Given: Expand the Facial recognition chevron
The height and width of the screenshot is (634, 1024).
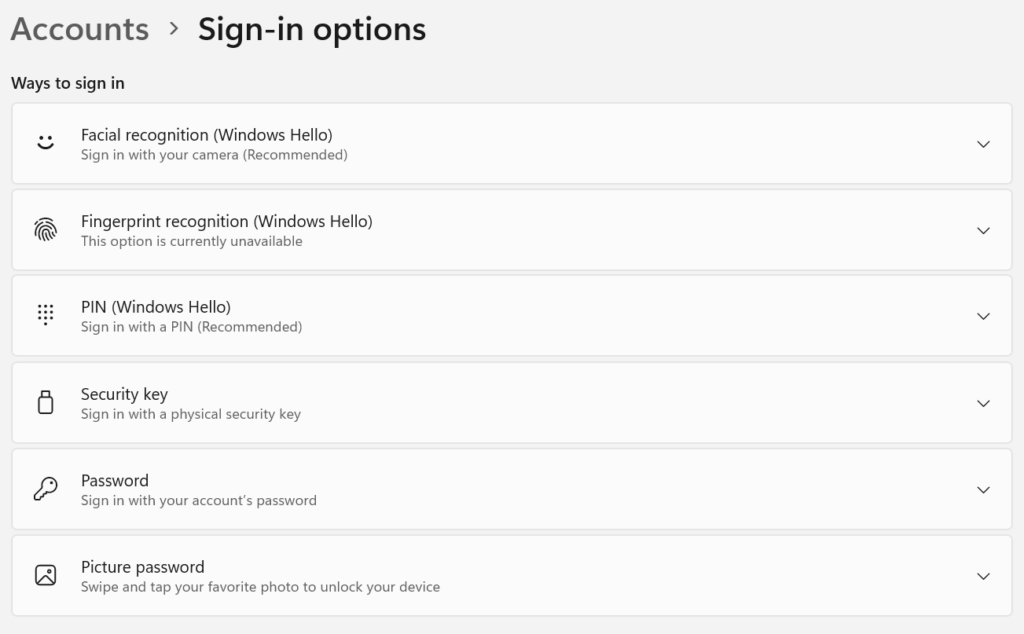Looking at the screenshot, I should (x=983, y=144).
